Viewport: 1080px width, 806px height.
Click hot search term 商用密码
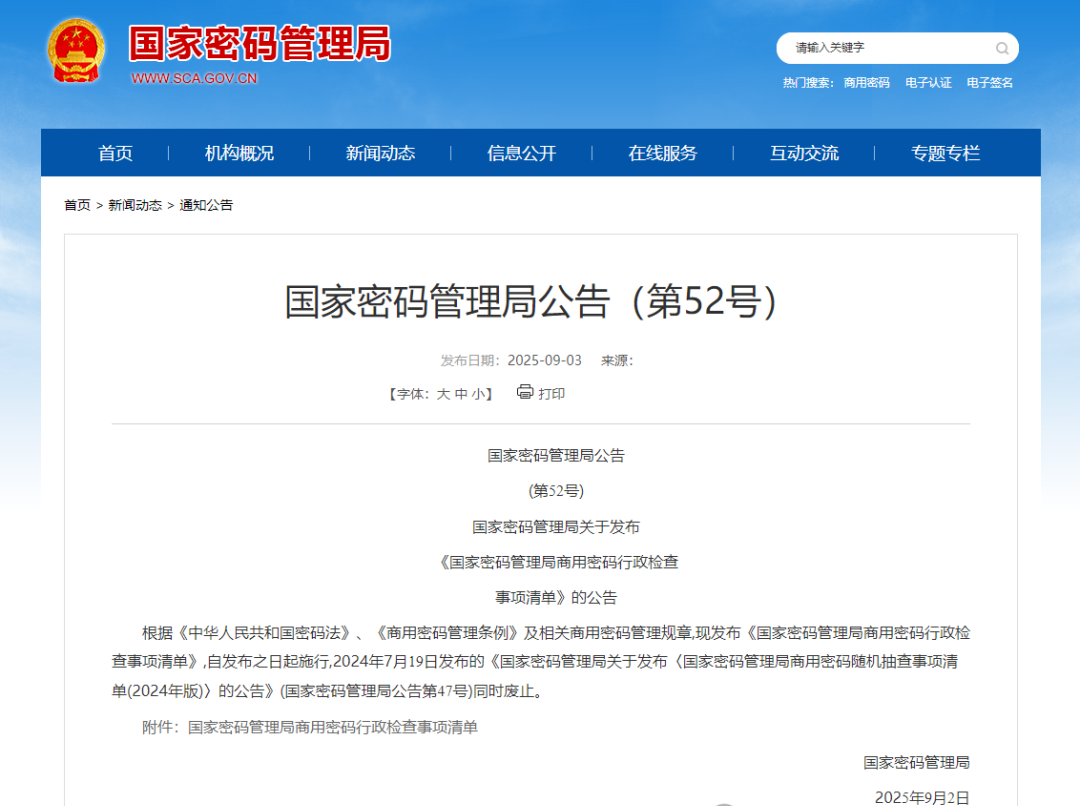pyautogui.click(x=866, y=83)
